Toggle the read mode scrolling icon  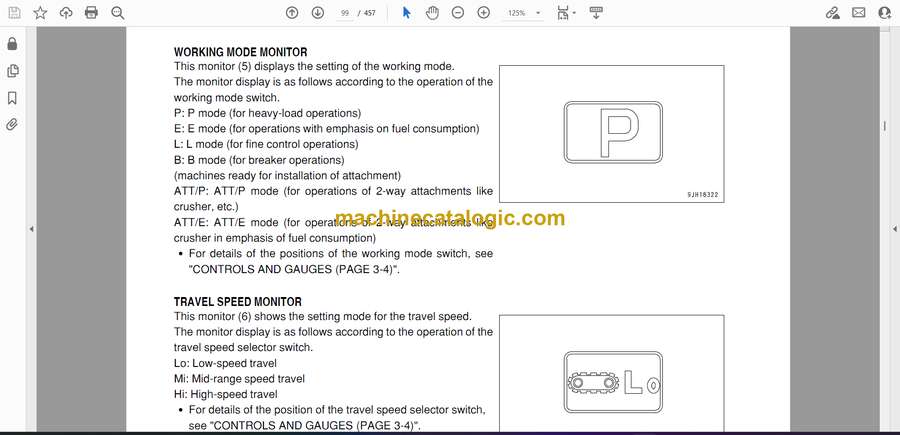[x=596, y=13]
